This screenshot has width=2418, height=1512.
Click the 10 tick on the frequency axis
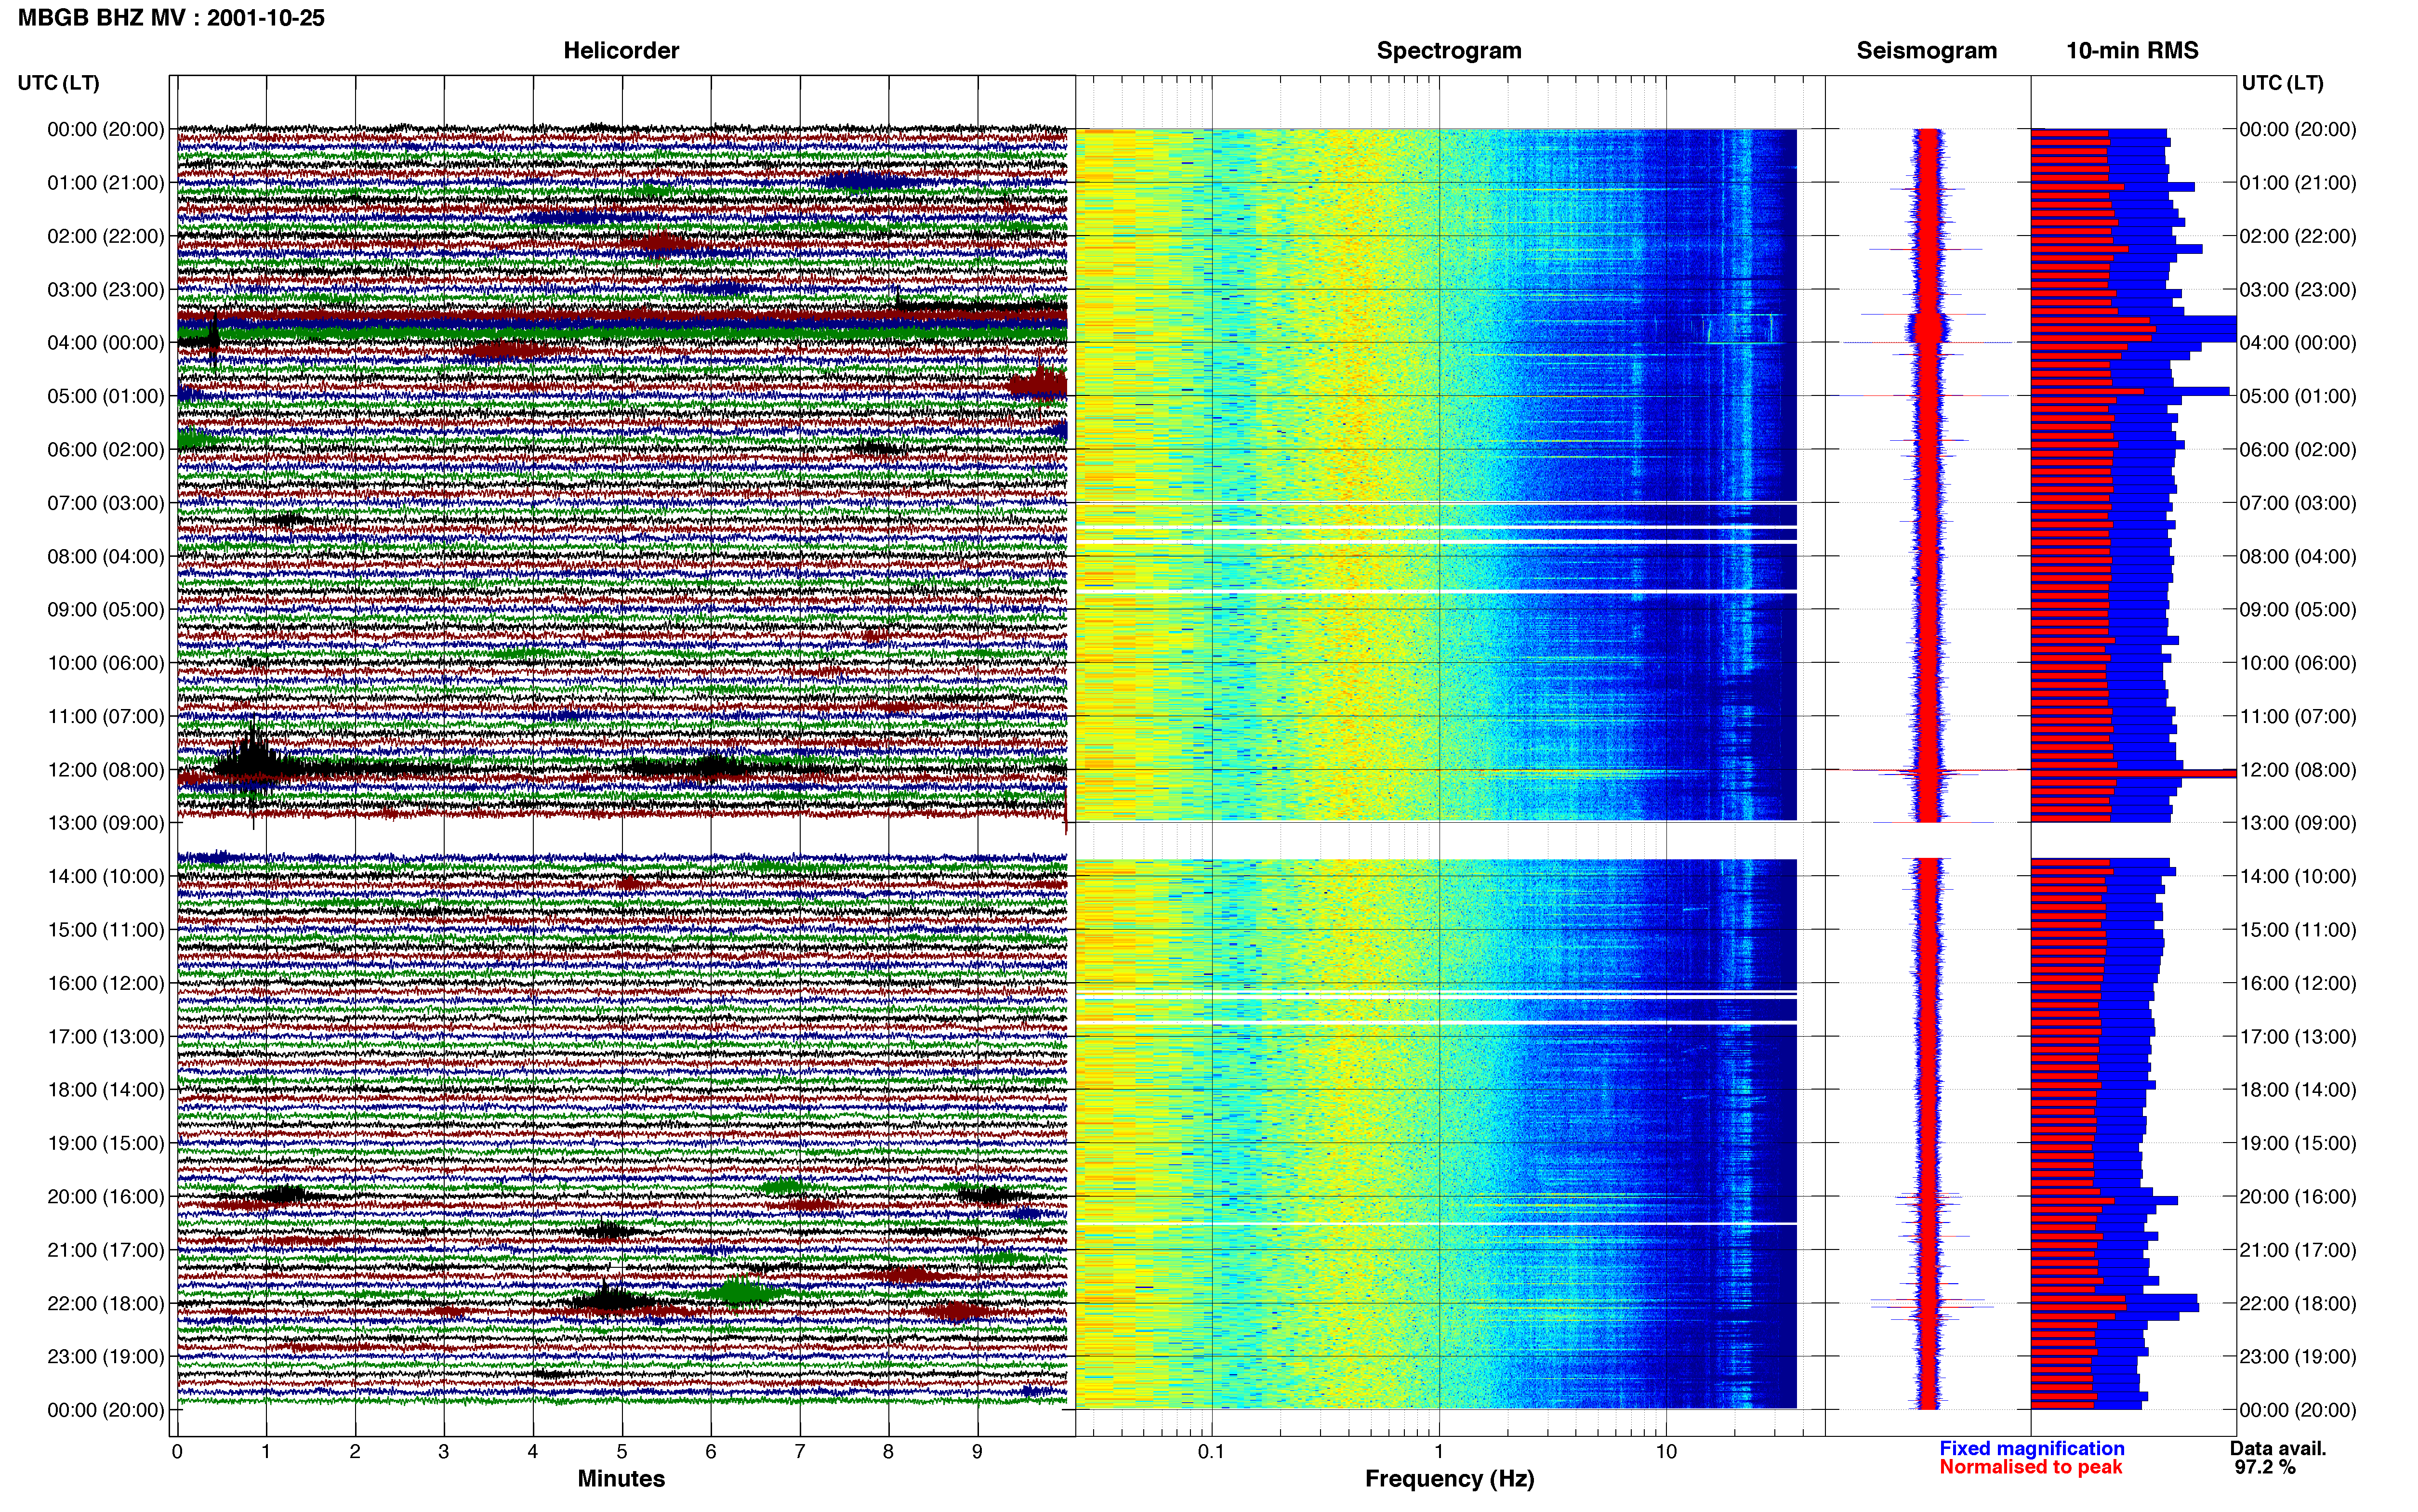1666,1452
